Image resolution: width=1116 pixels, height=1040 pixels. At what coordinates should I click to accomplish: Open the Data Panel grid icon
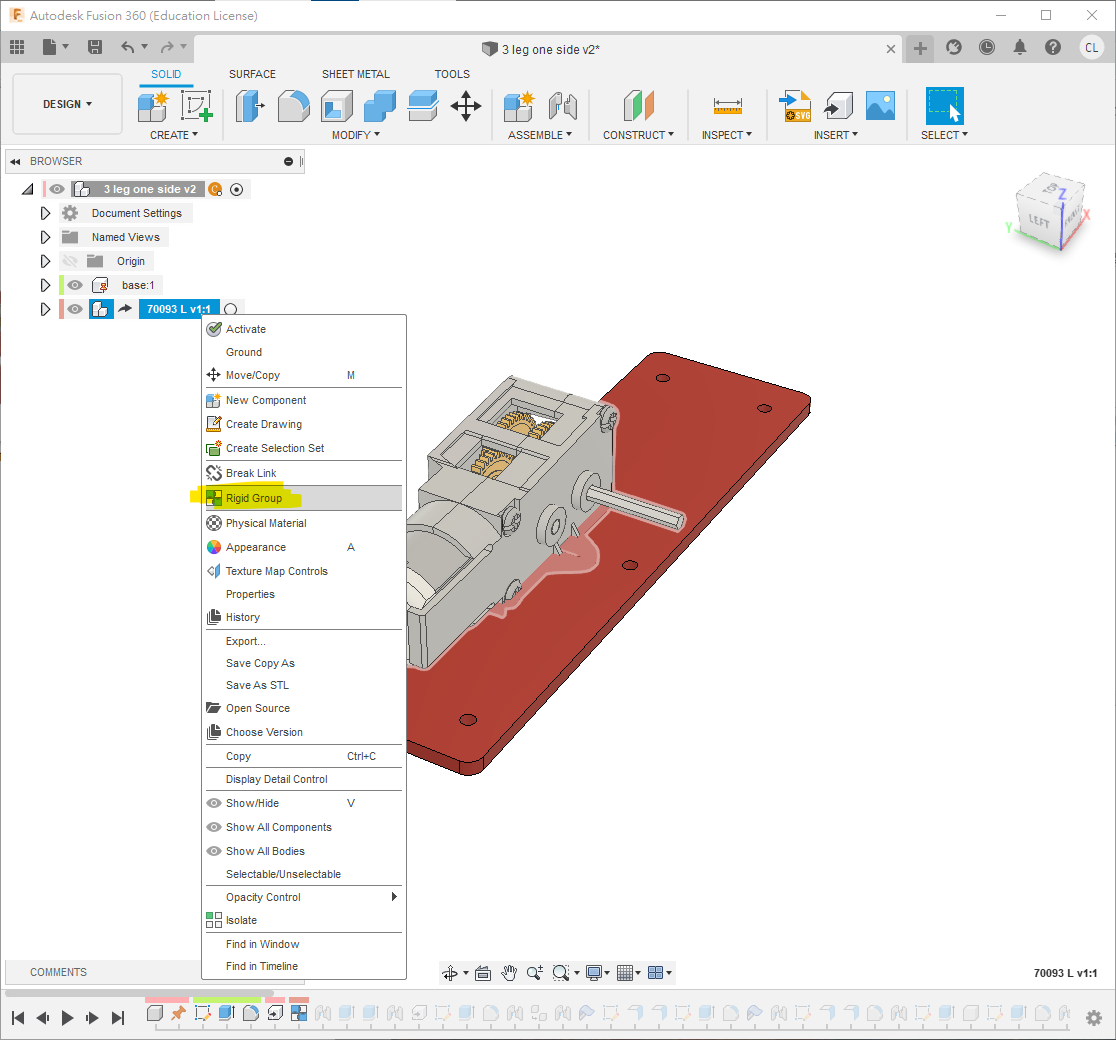(17, 47)
